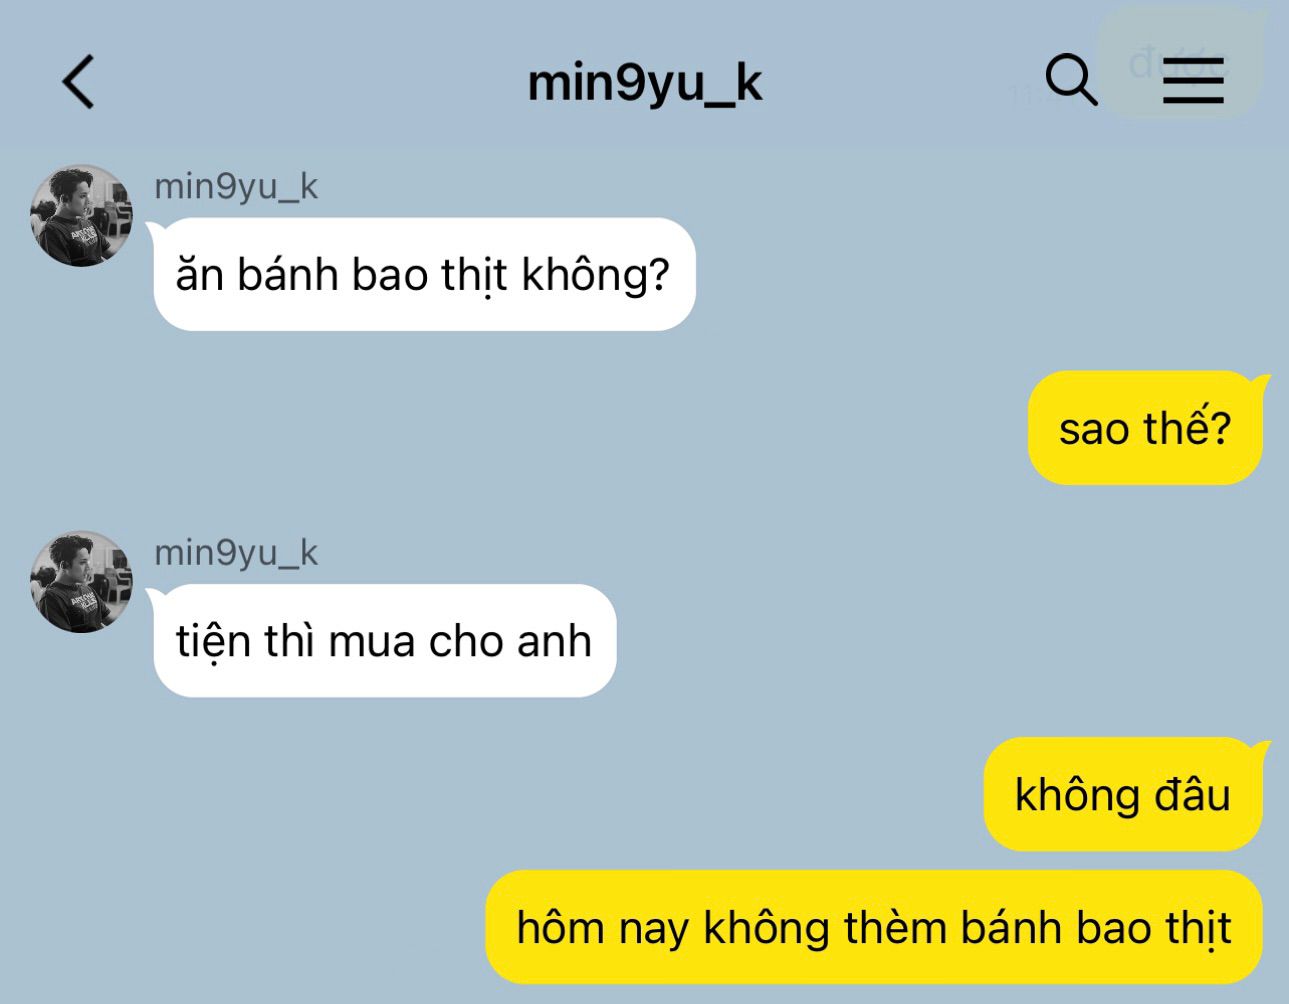1289x1004 pixels.
Task: Select the "tiện thì mua cho anh" bubble
Action: coord(385,640)
